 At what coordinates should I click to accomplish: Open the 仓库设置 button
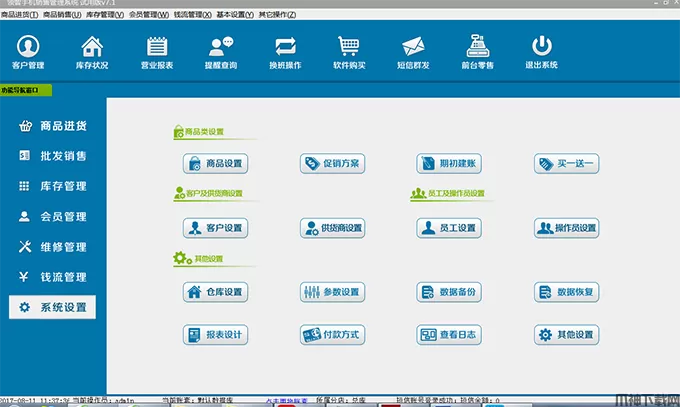point(216,292)
